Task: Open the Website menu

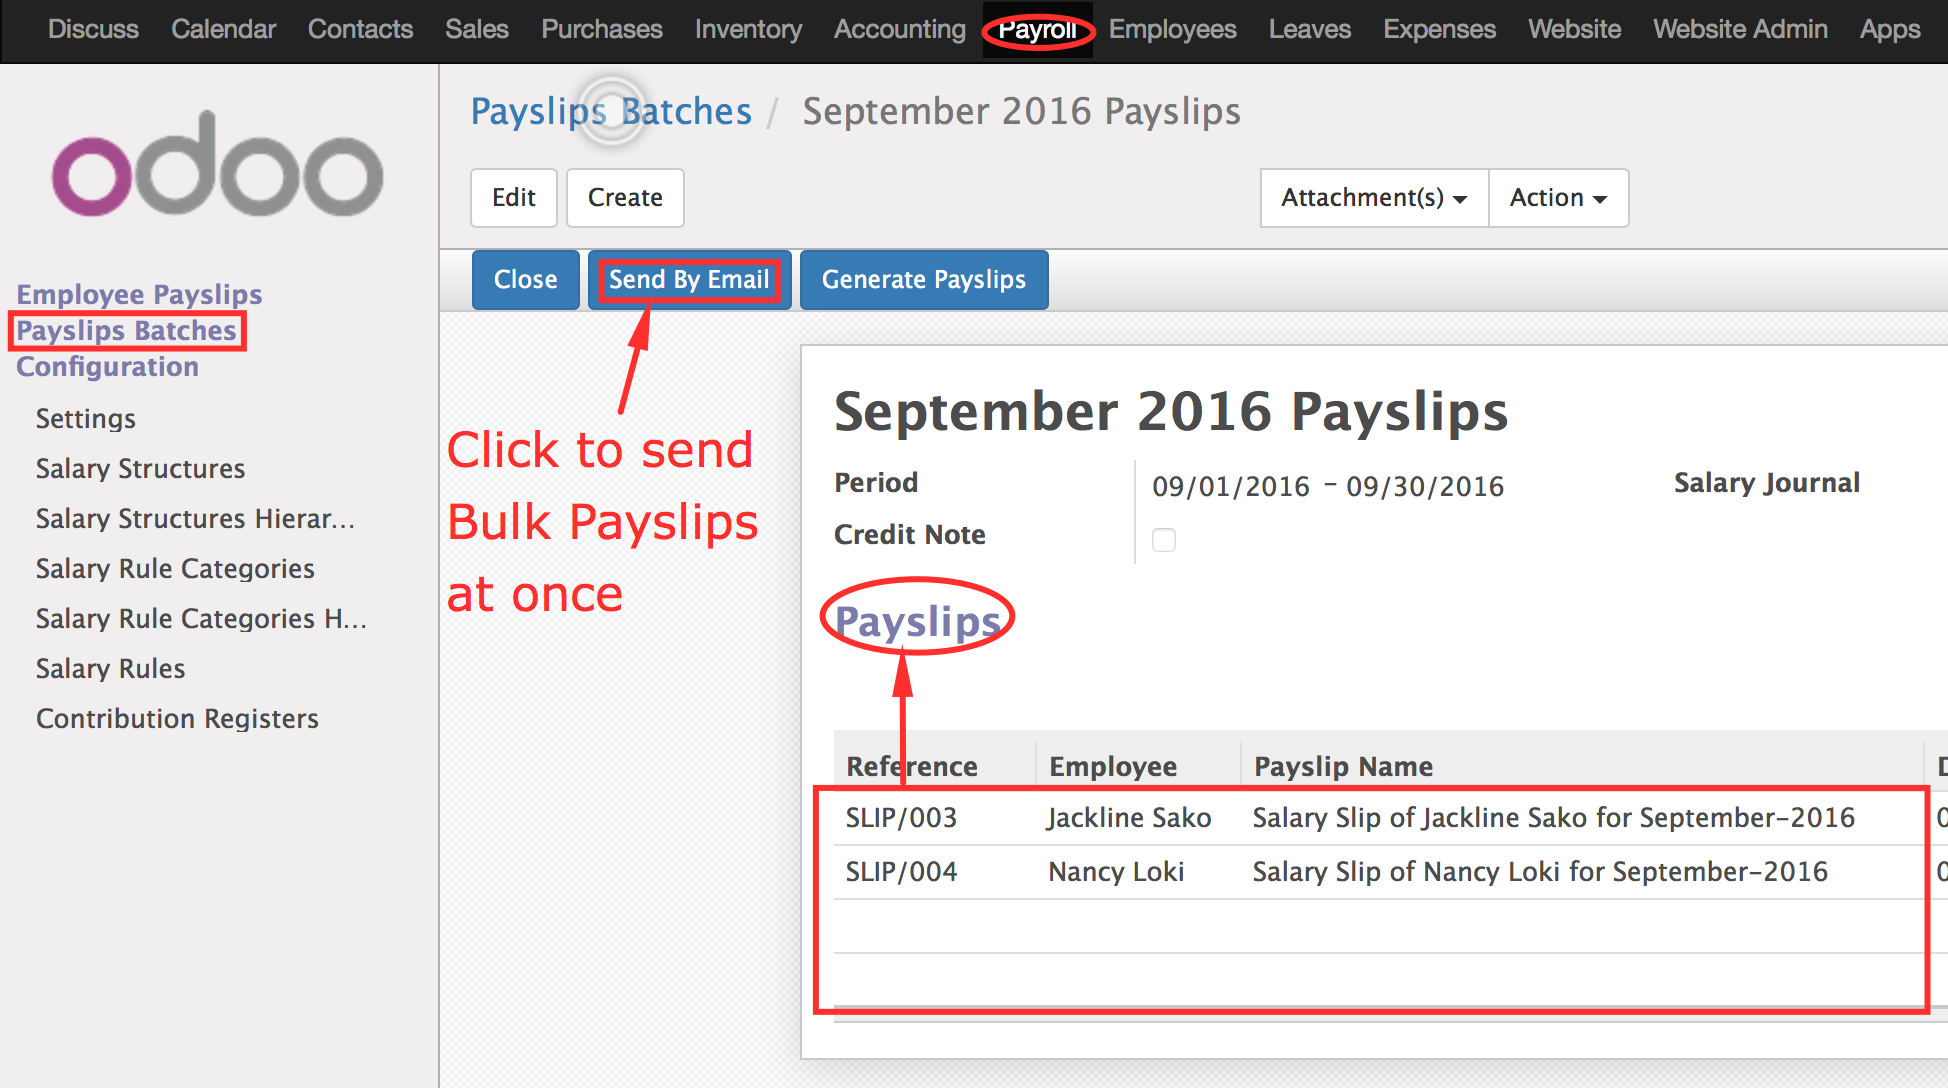Action: tap(1574, 29)
